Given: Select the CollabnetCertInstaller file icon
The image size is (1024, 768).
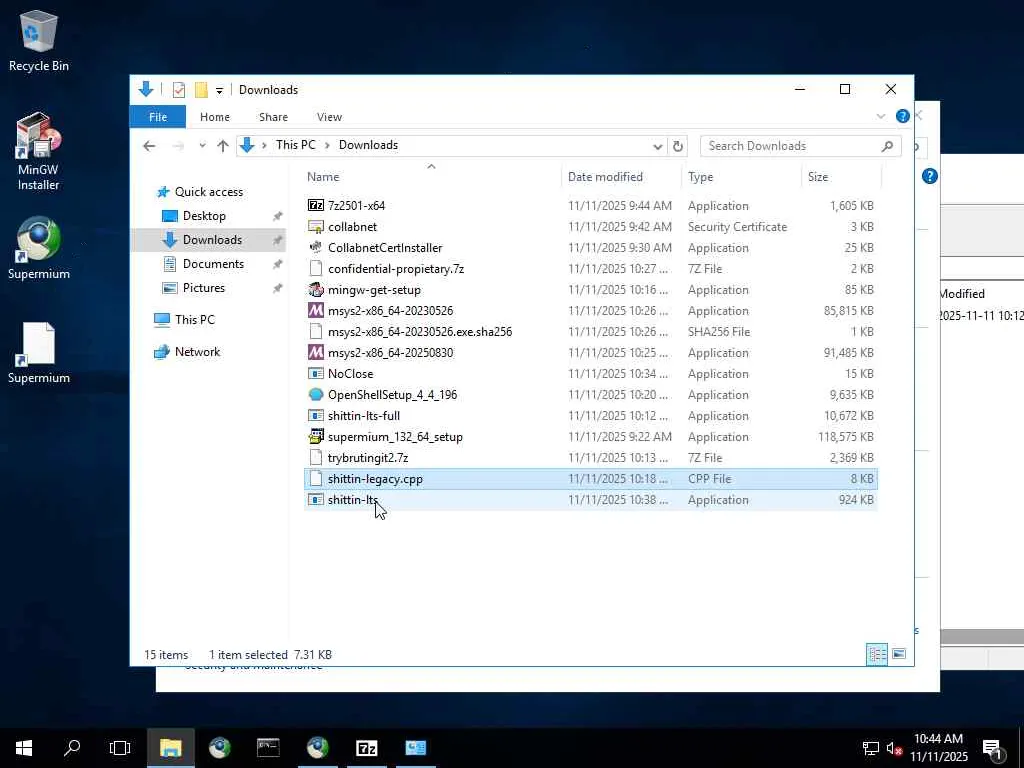Looking at the screenshot, I should tap(315, 248).
